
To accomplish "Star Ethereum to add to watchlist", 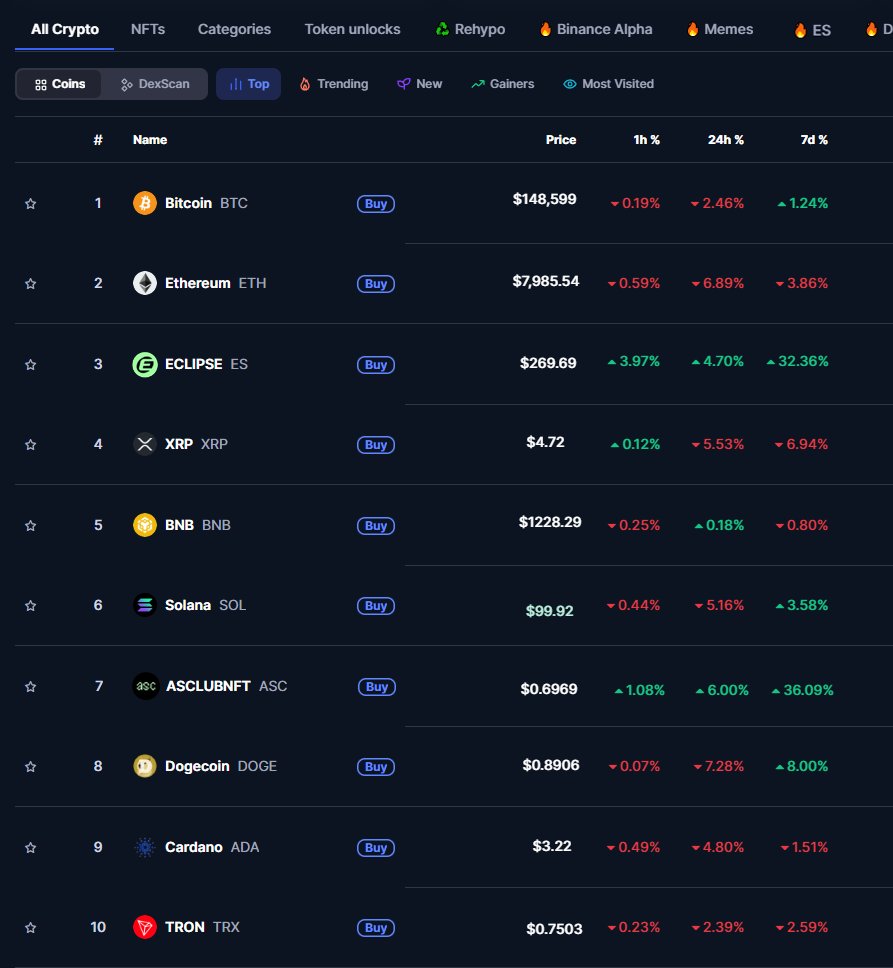I will [x=30, y=284].
